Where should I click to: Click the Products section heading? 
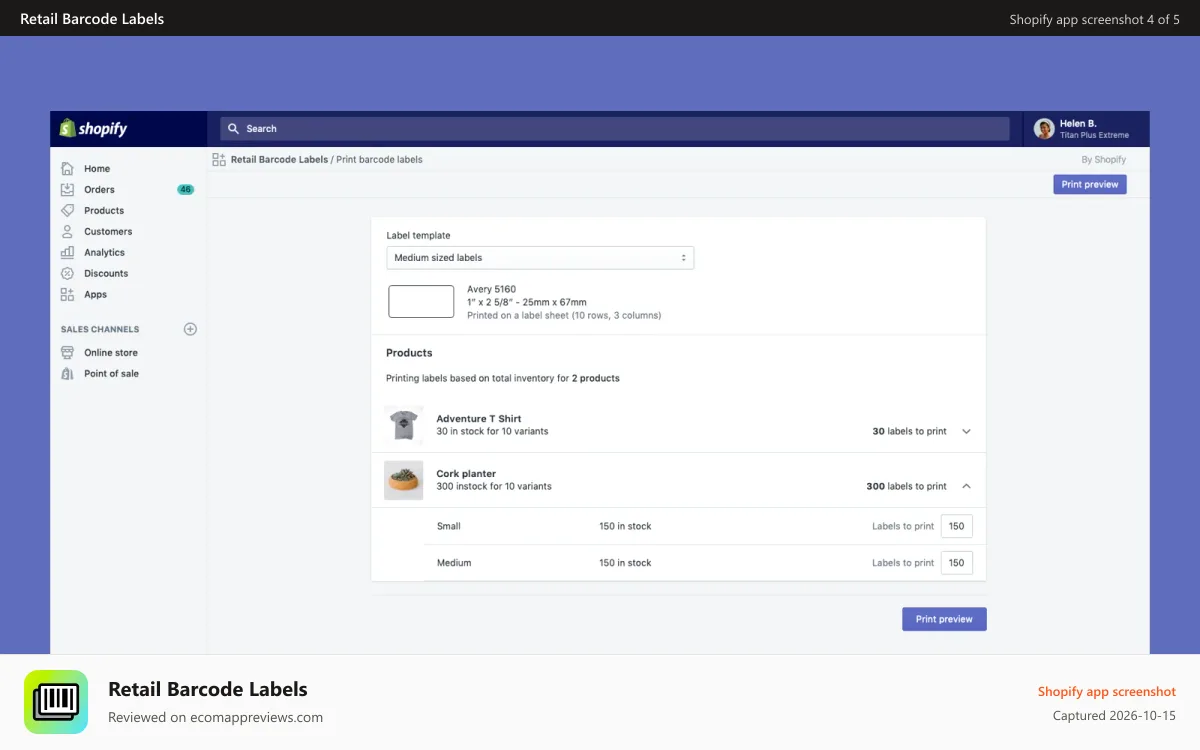(x=409, y=353)
